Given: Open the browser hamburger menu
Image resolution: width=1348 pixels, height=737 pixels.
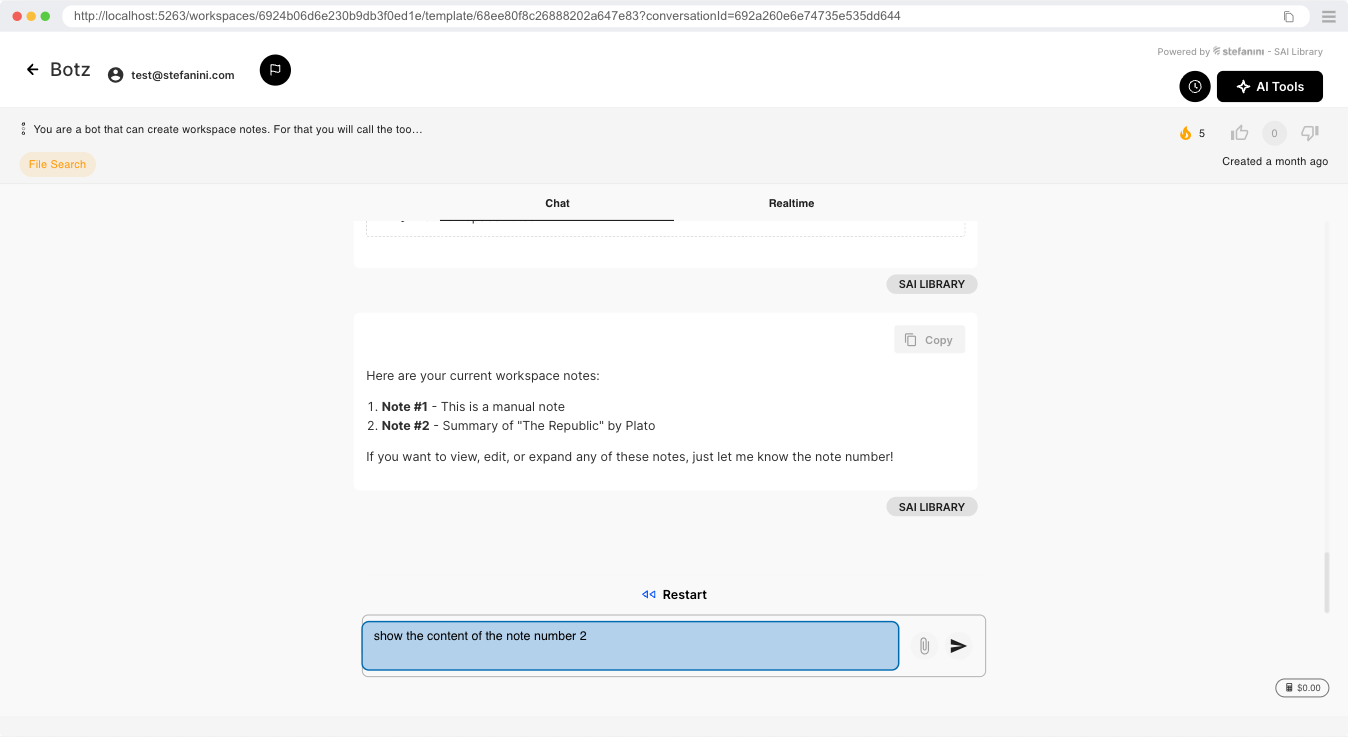Looking at the screenshot, I should (x=1329, y=16).
